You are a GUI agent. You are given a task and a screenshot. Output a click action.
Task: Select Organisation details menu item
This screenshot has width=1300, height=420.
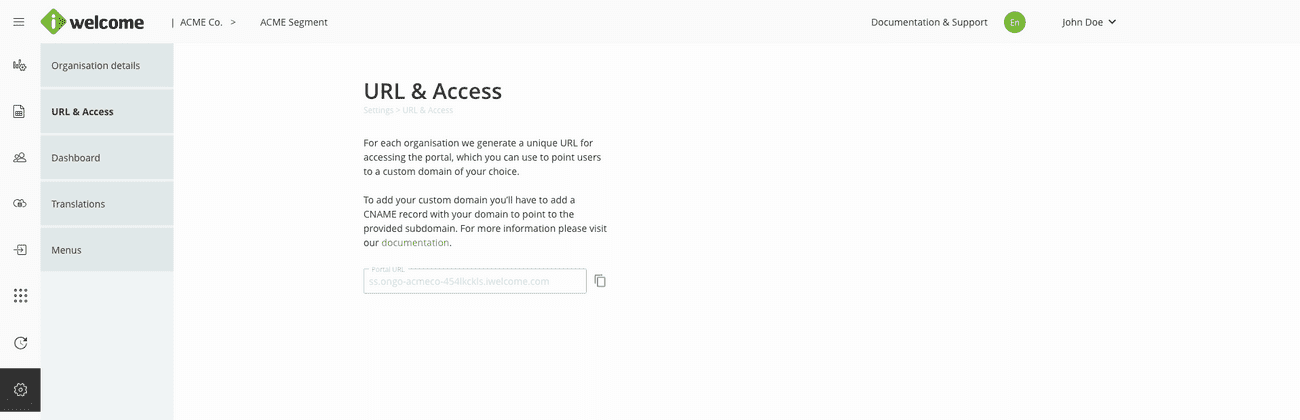(x=107, y=66)
